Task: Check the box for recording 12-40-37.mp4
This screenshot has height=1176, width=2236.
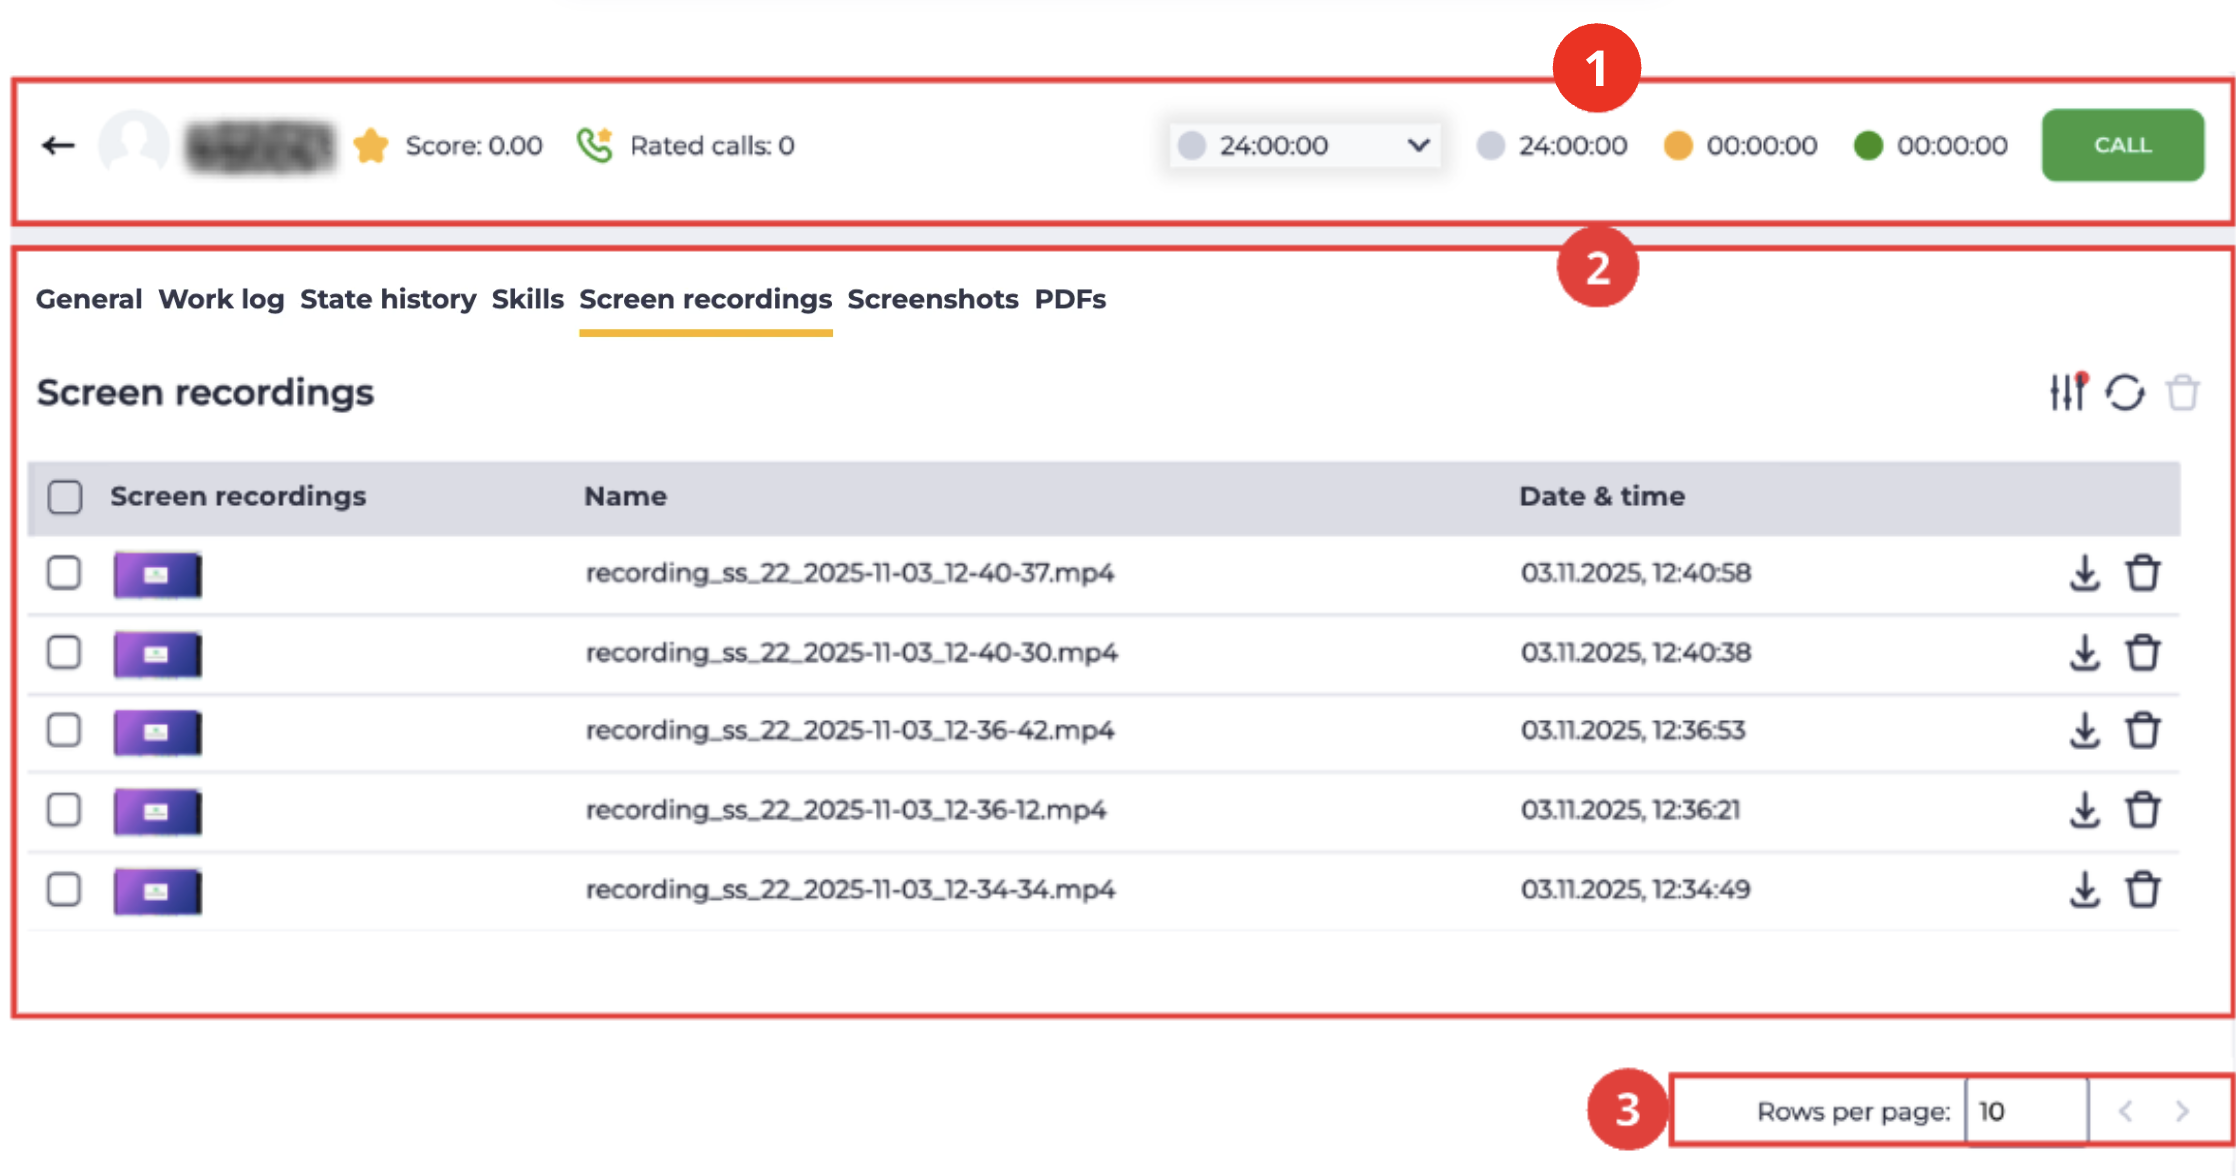Action: tap(64, 573)
